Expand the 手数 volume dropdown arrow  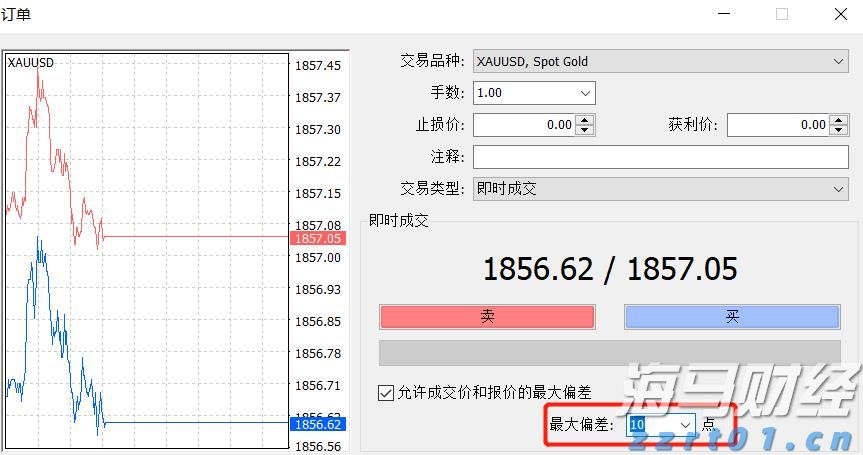coord(585,93)
